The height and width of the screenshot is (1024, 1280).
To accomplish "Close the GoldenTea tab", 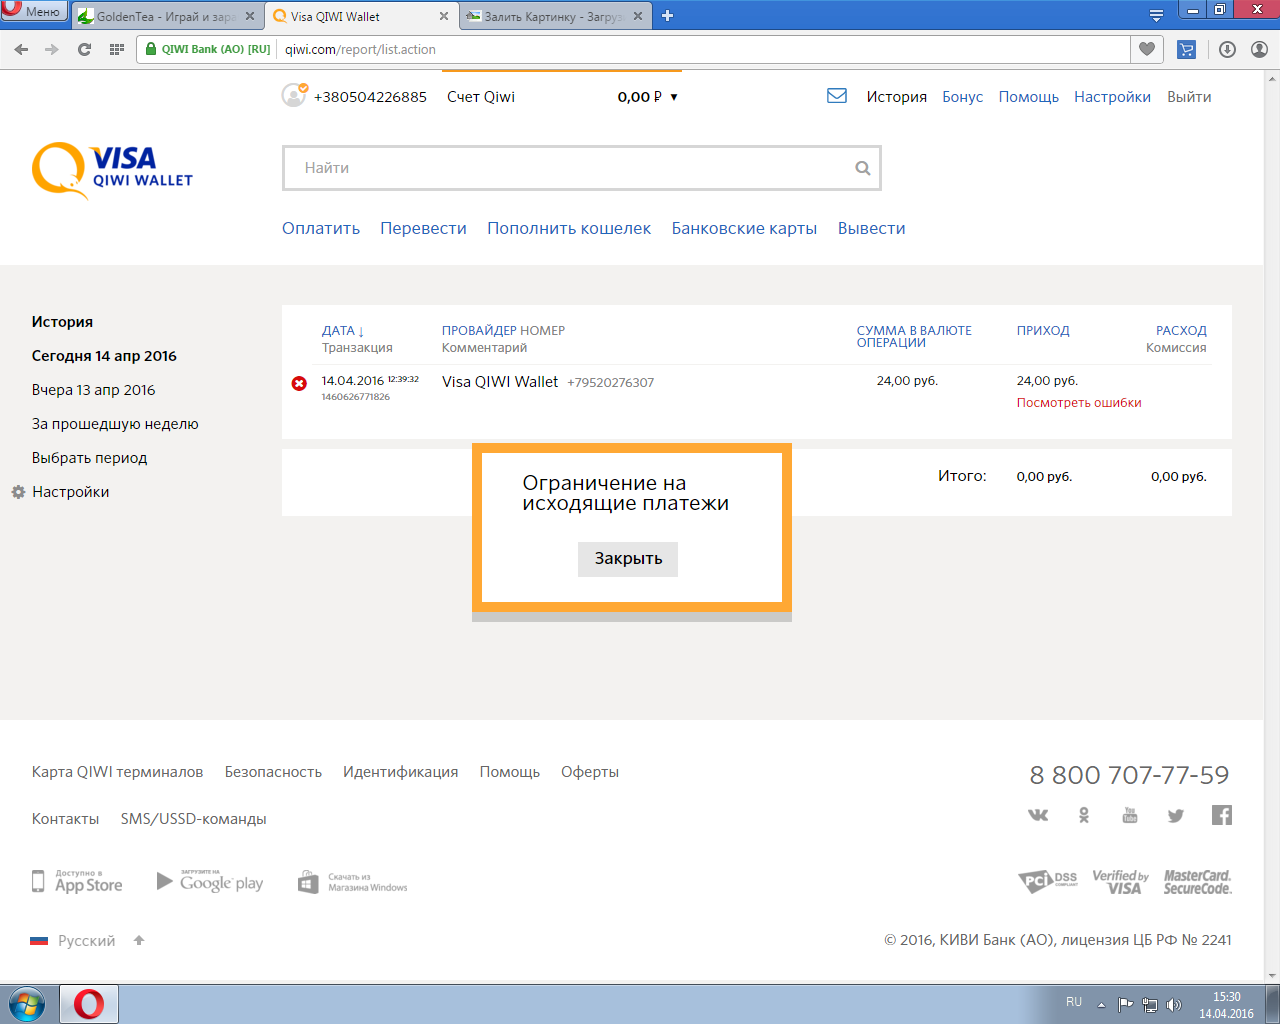I will coord(250,16).
